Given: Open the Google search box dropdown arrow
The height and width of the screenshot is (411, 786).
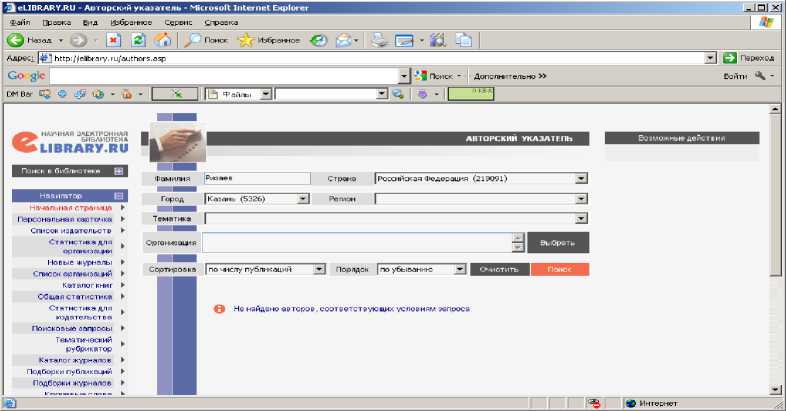Looking at the screenshot, I should coord(405,76).
